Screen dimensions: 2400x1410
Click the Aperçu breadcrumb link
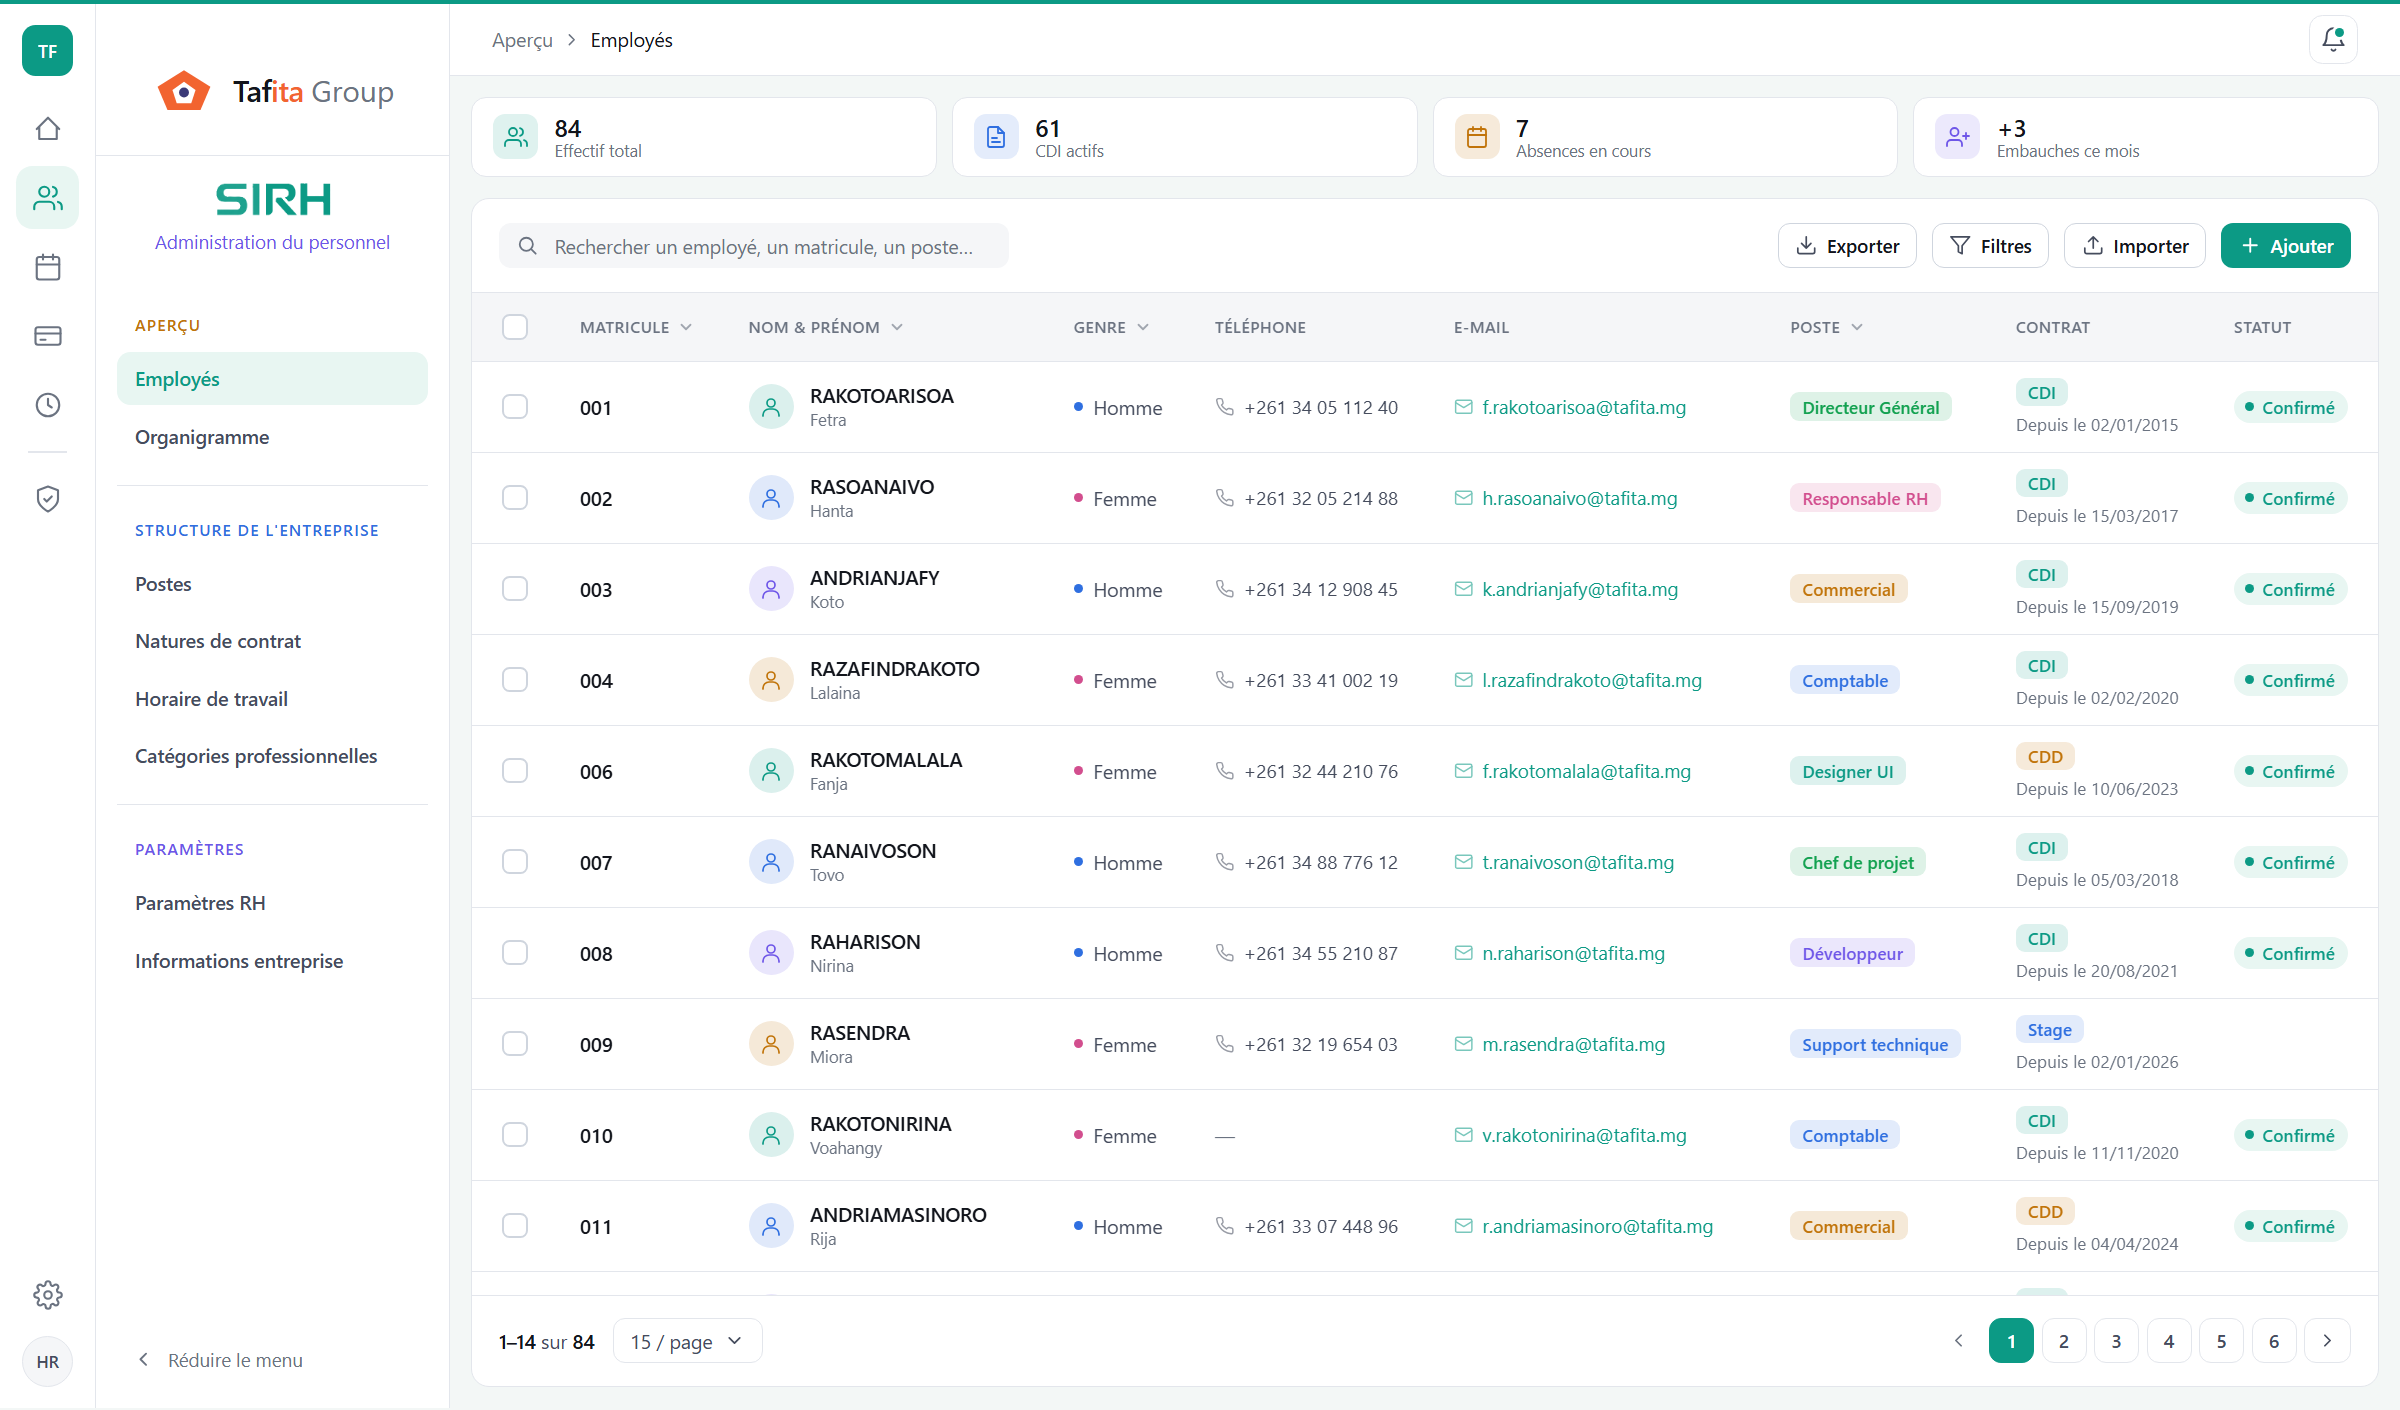[x=522, y=40]
